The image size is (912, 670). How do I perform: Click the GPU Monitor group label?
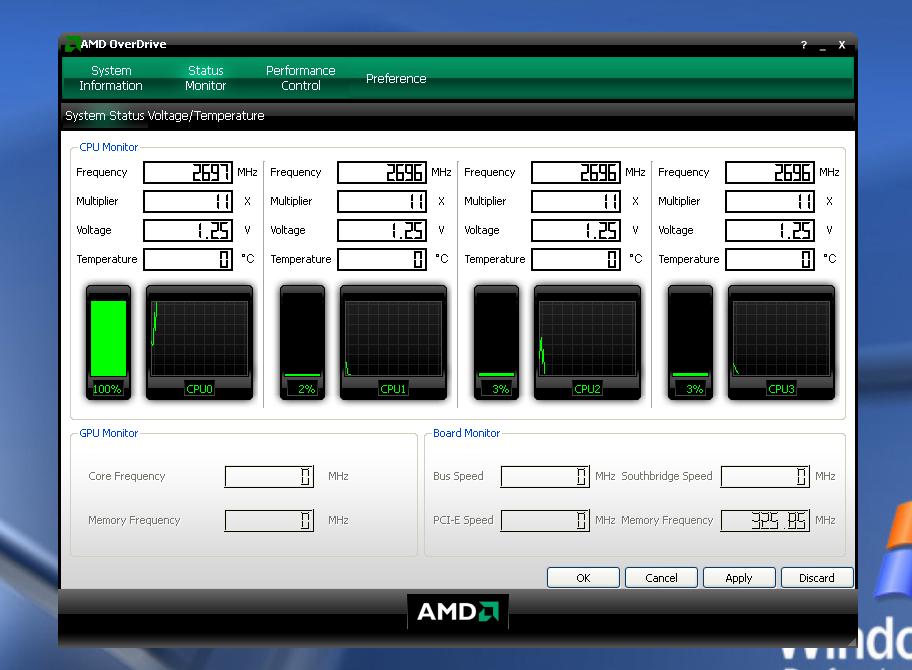[x=109, y=433]
